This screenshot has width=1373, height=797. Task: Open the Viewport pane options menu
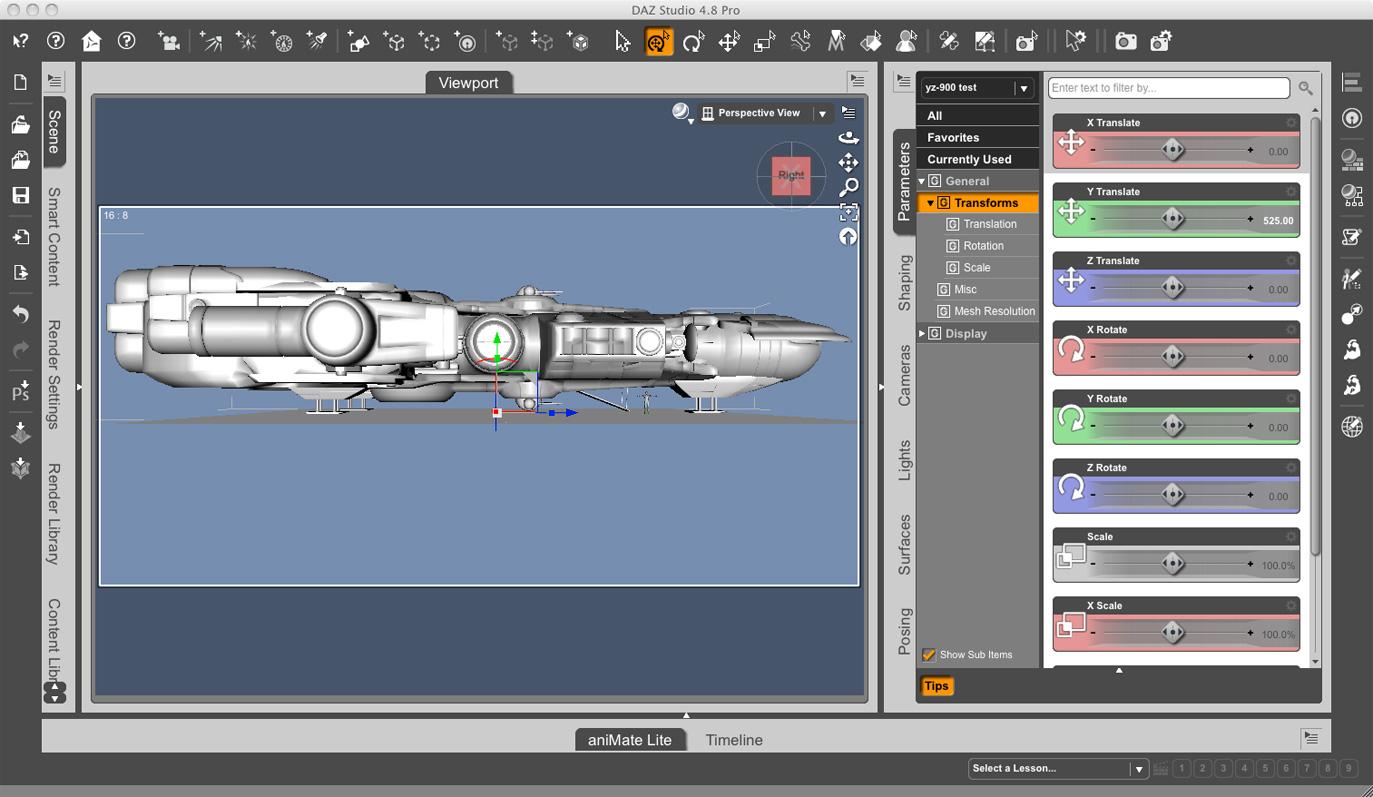pos(857,81)
